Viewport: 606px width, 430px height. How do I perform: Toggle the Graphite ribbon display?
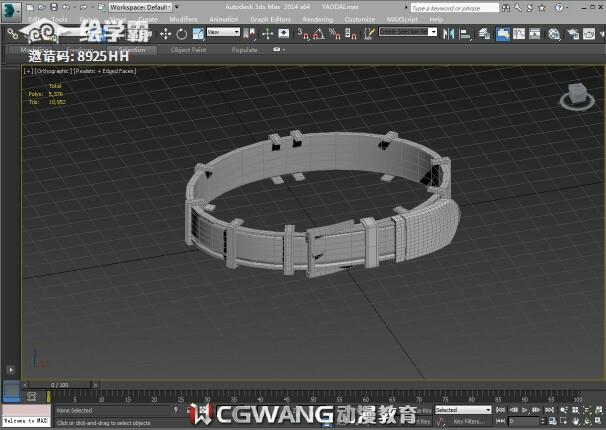[x=502, y=34]
